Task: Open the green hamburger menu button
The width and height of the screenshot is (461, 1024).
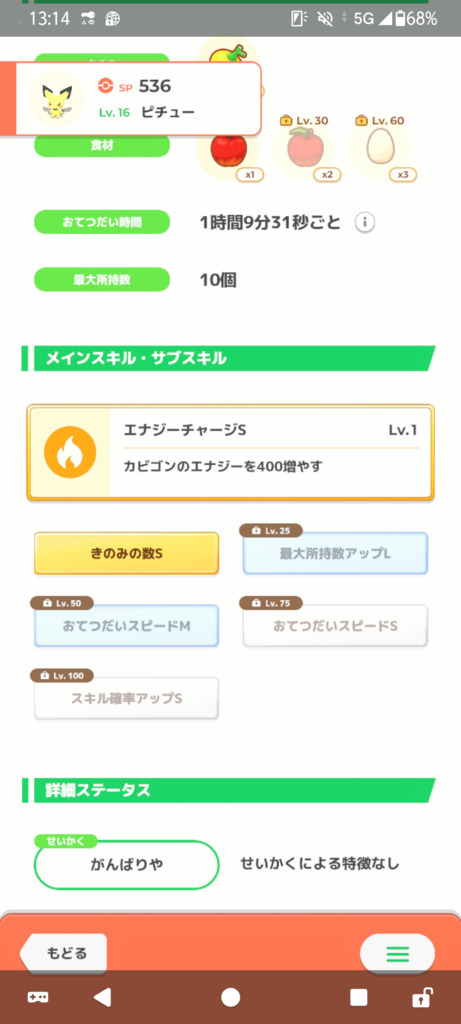Action: pos(397,954)
